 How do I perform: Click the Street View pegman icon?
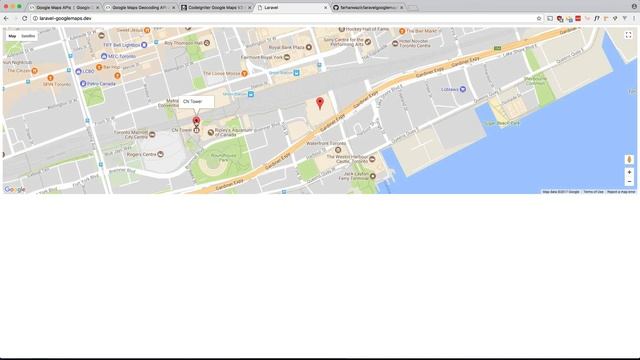click(x=629, y=160)
